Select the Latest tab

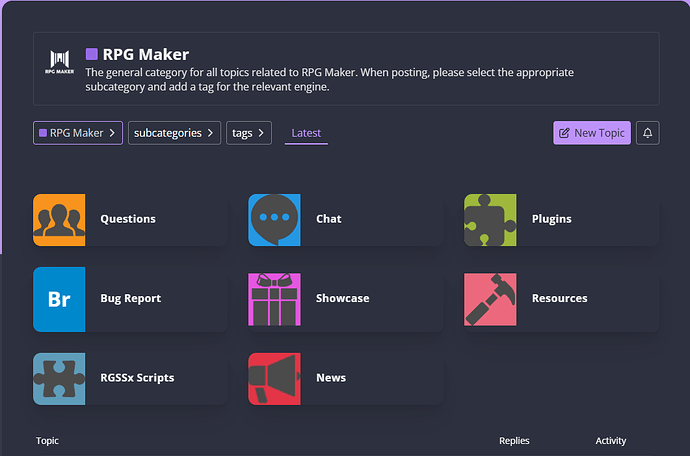click(x=306, y=133)
